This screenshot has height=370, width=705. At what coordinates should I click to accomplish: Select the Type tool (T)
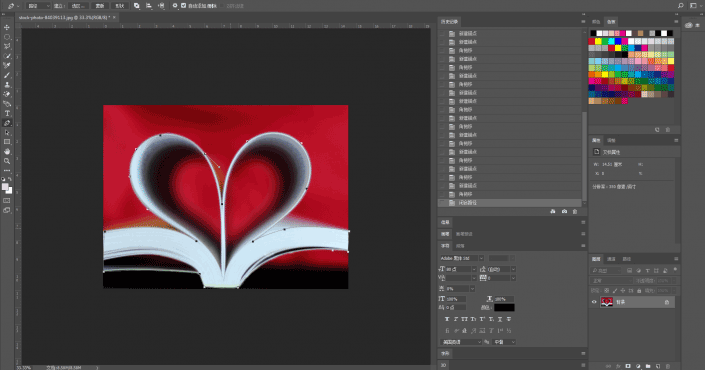[7, 113]
